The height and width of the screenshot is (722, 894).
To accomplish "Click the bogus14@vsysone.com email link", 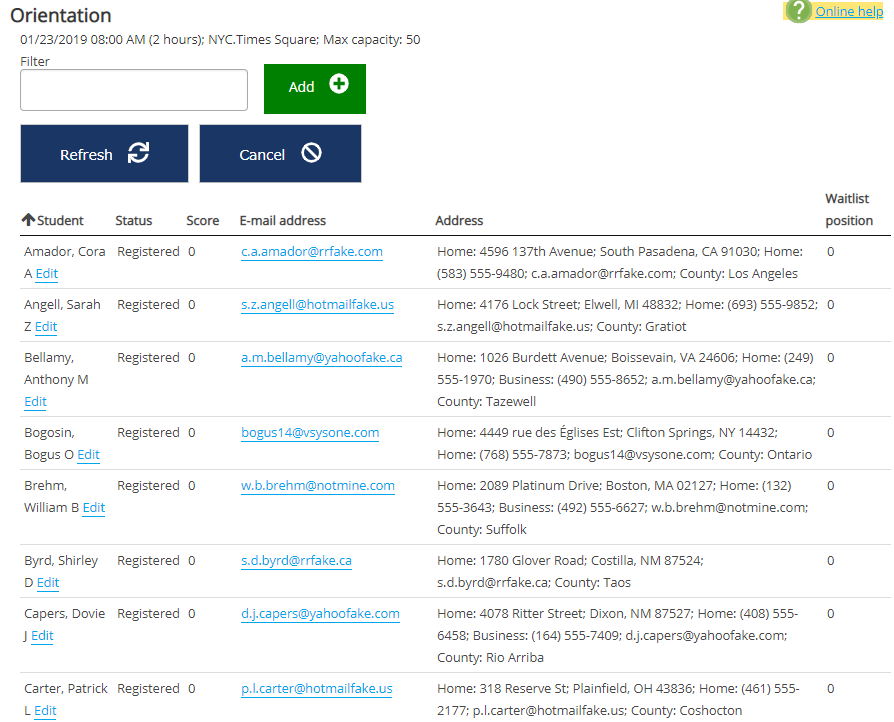I will tap(310, 433).
